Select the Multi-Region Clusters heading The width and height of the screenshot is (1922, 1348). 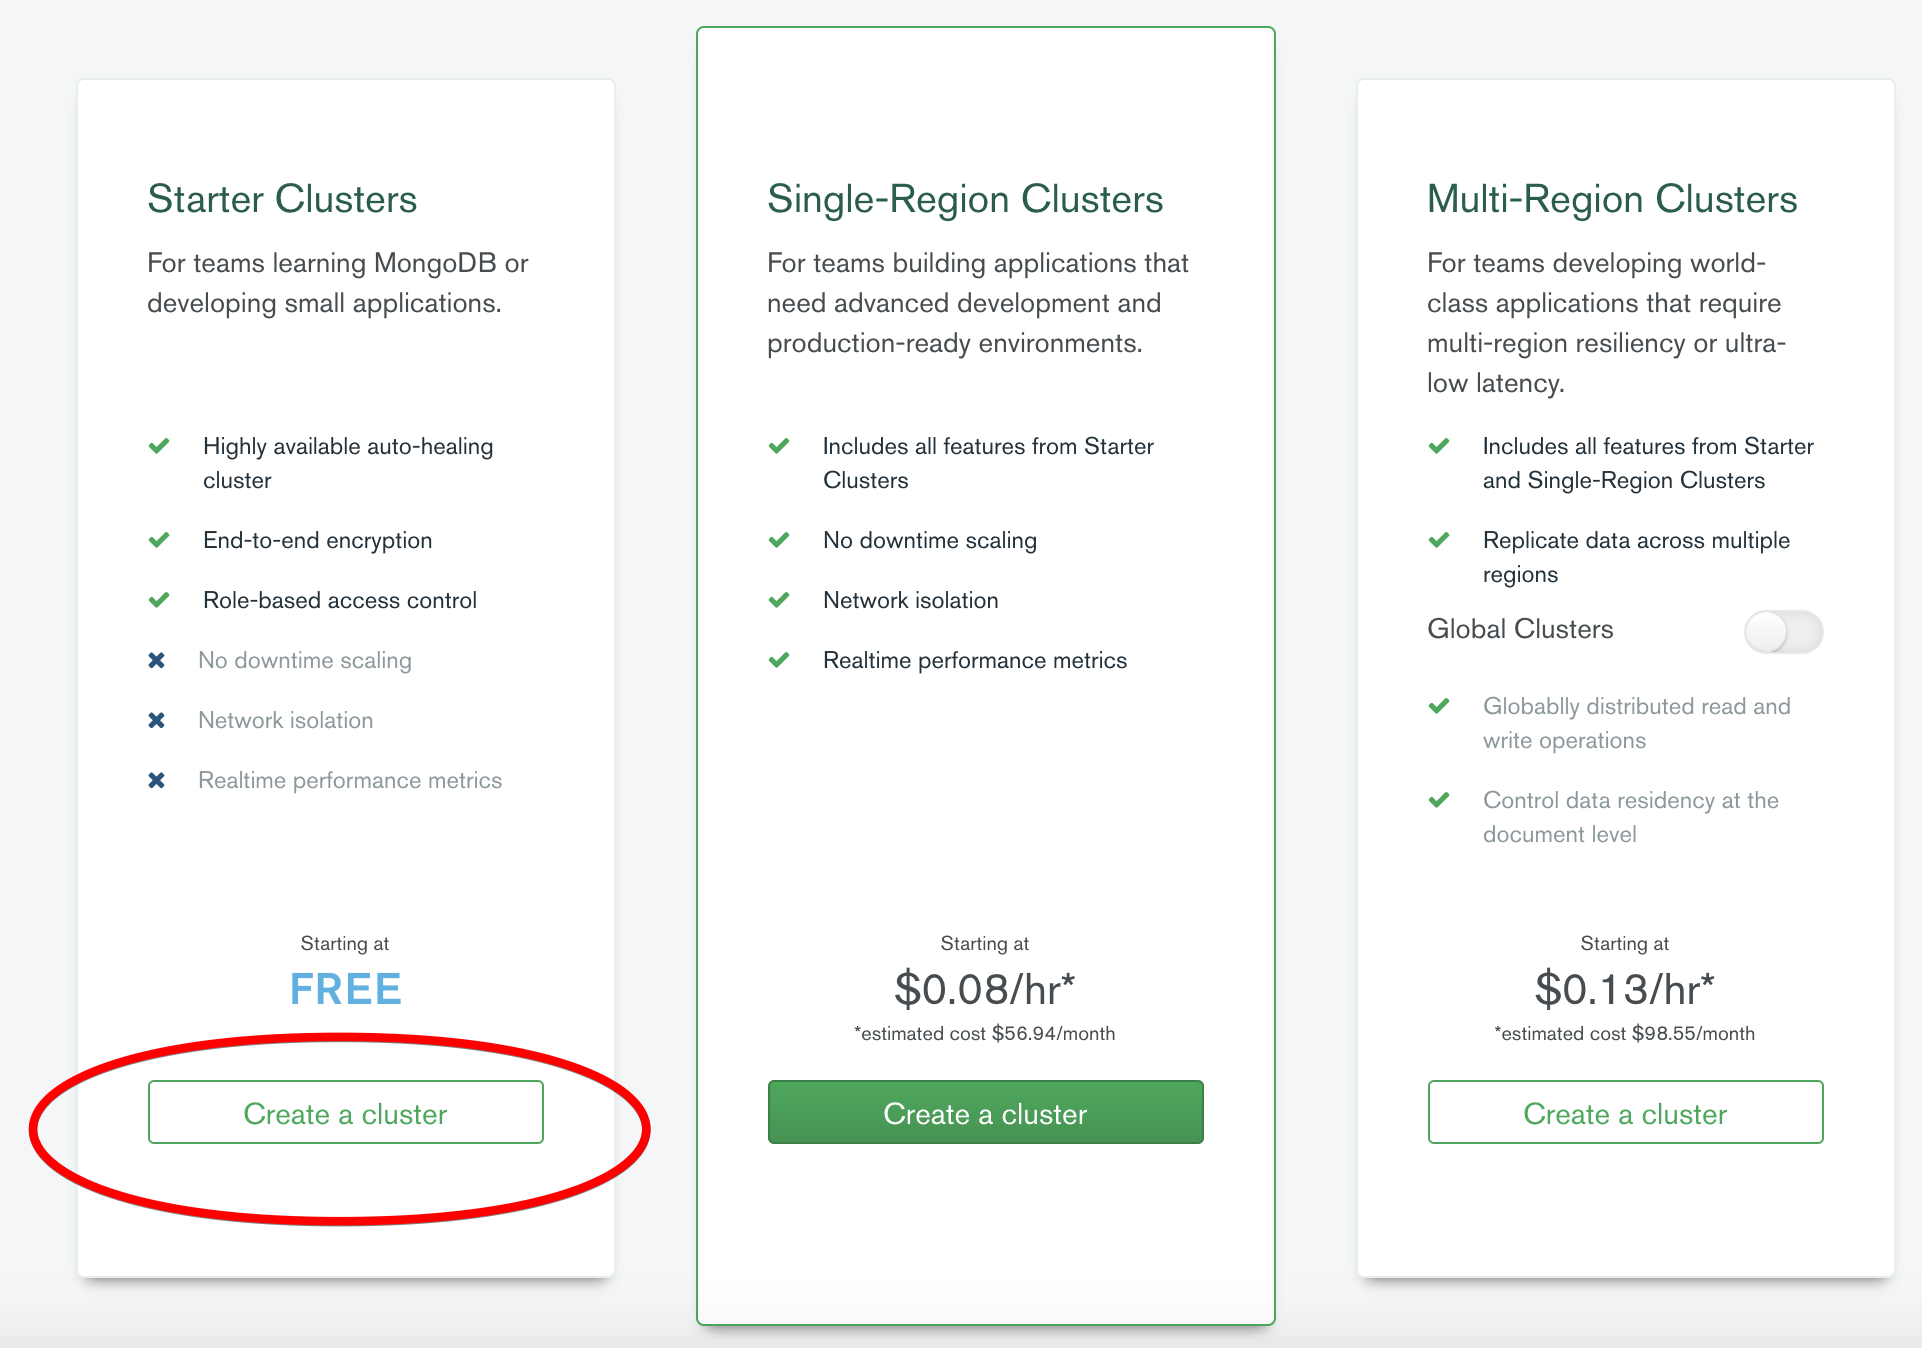click(x=1612, y=199)
